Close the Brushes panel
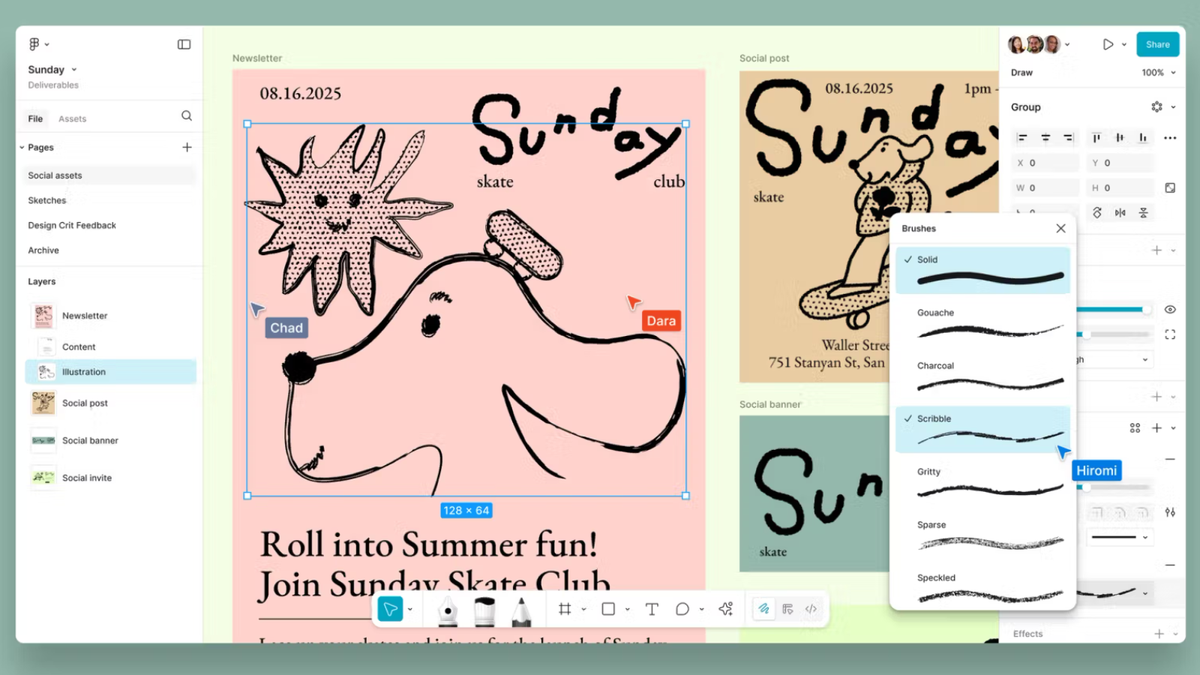This screenshot has height=675, width=1200. pos(1060,228)
